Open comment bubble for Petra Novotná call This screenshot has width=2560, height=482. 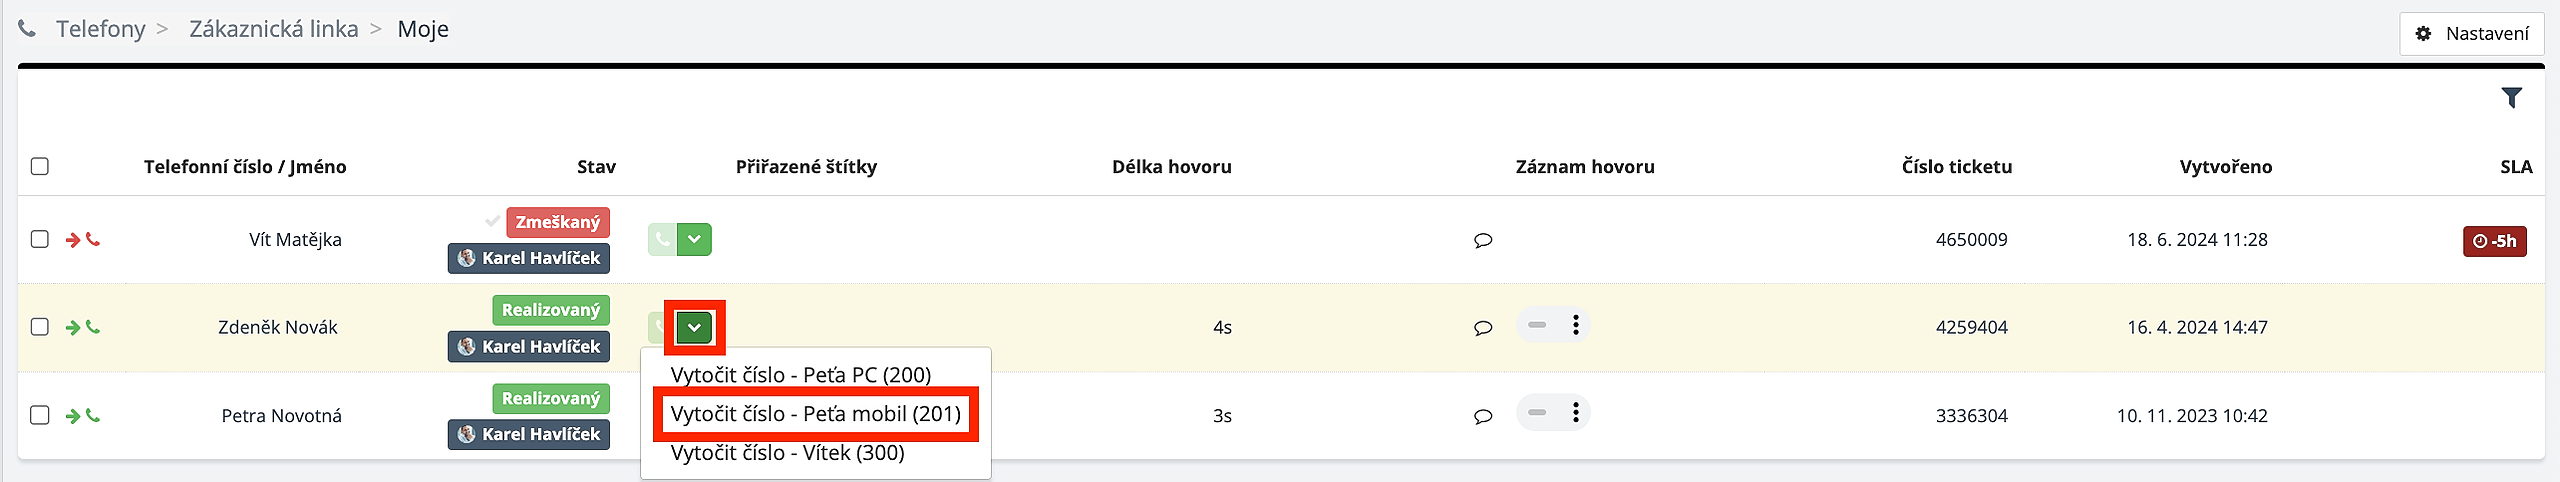pyautogui.click(x=1483, y=416)
